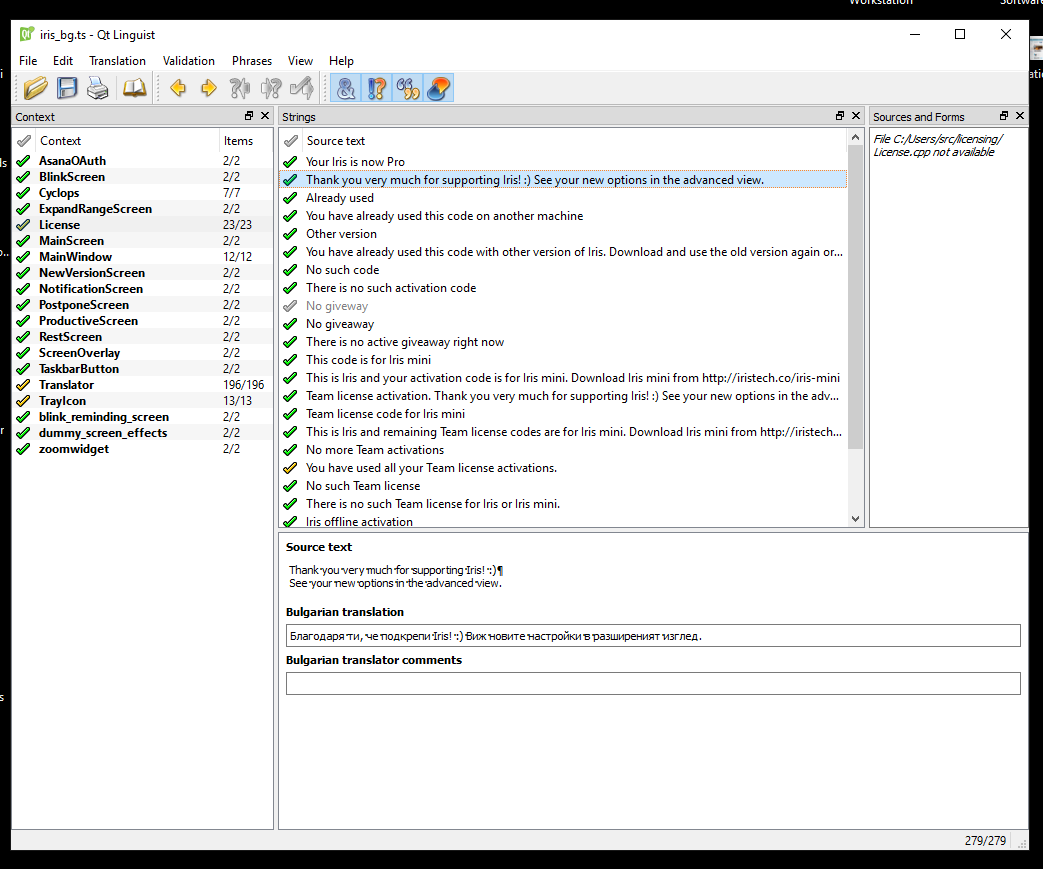This screenshot has height=869, width=1043.
Task: Toggle checkmark beside 'No such code'
Action: point(290,269)
